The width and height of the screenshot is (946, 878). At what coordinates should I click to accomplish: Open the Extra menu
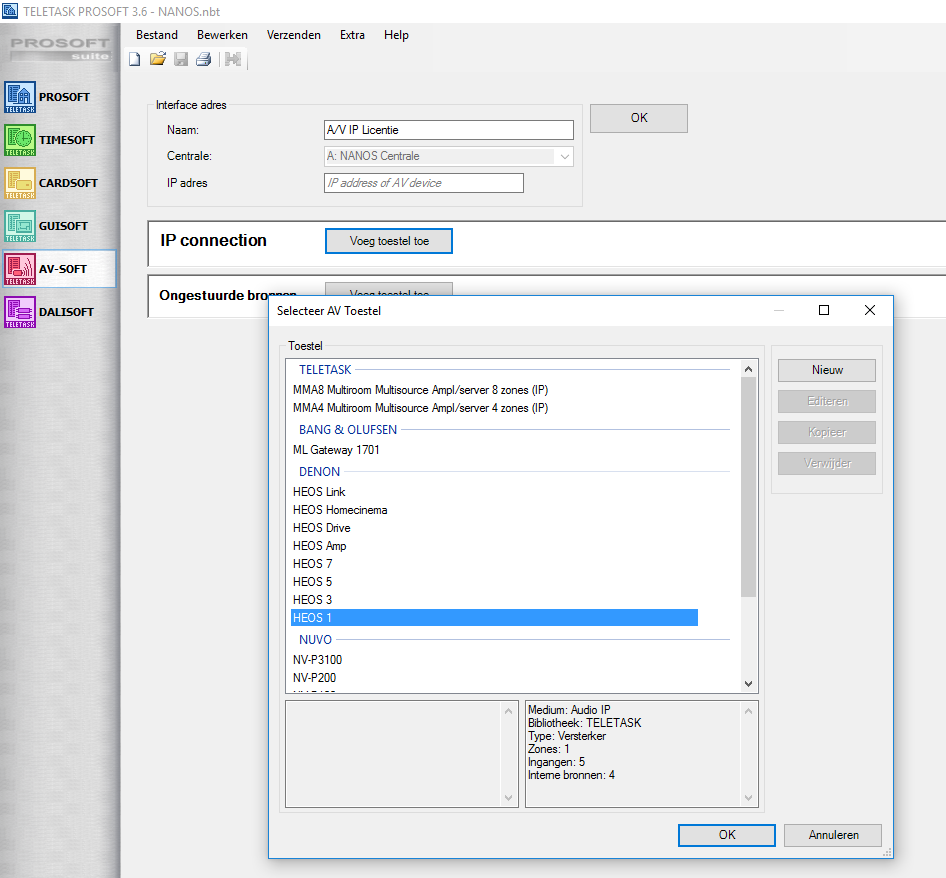pyautogui.click(x=352, y=35)
